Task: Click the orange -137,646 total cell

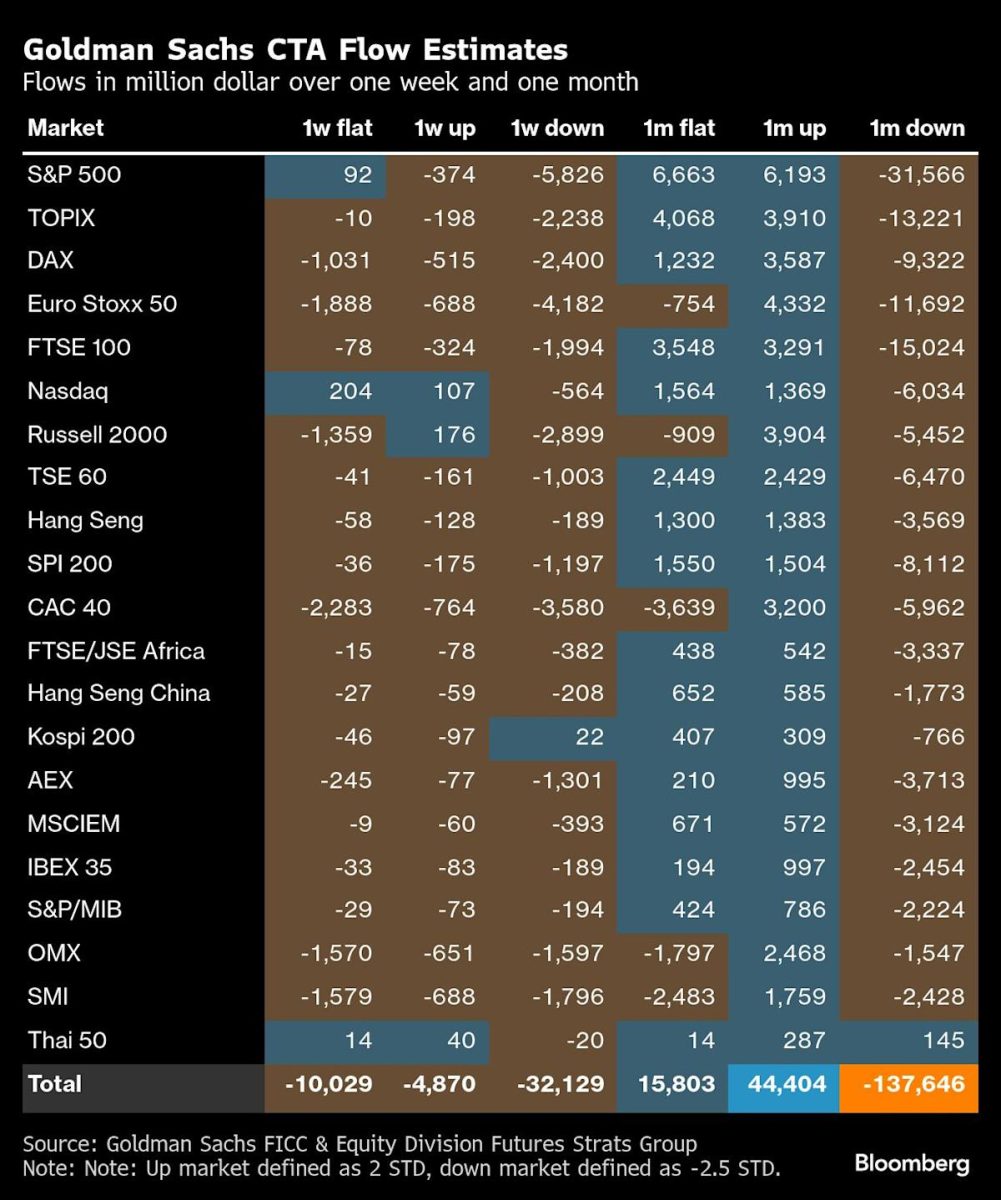Action: click(x=909, y=1085)
